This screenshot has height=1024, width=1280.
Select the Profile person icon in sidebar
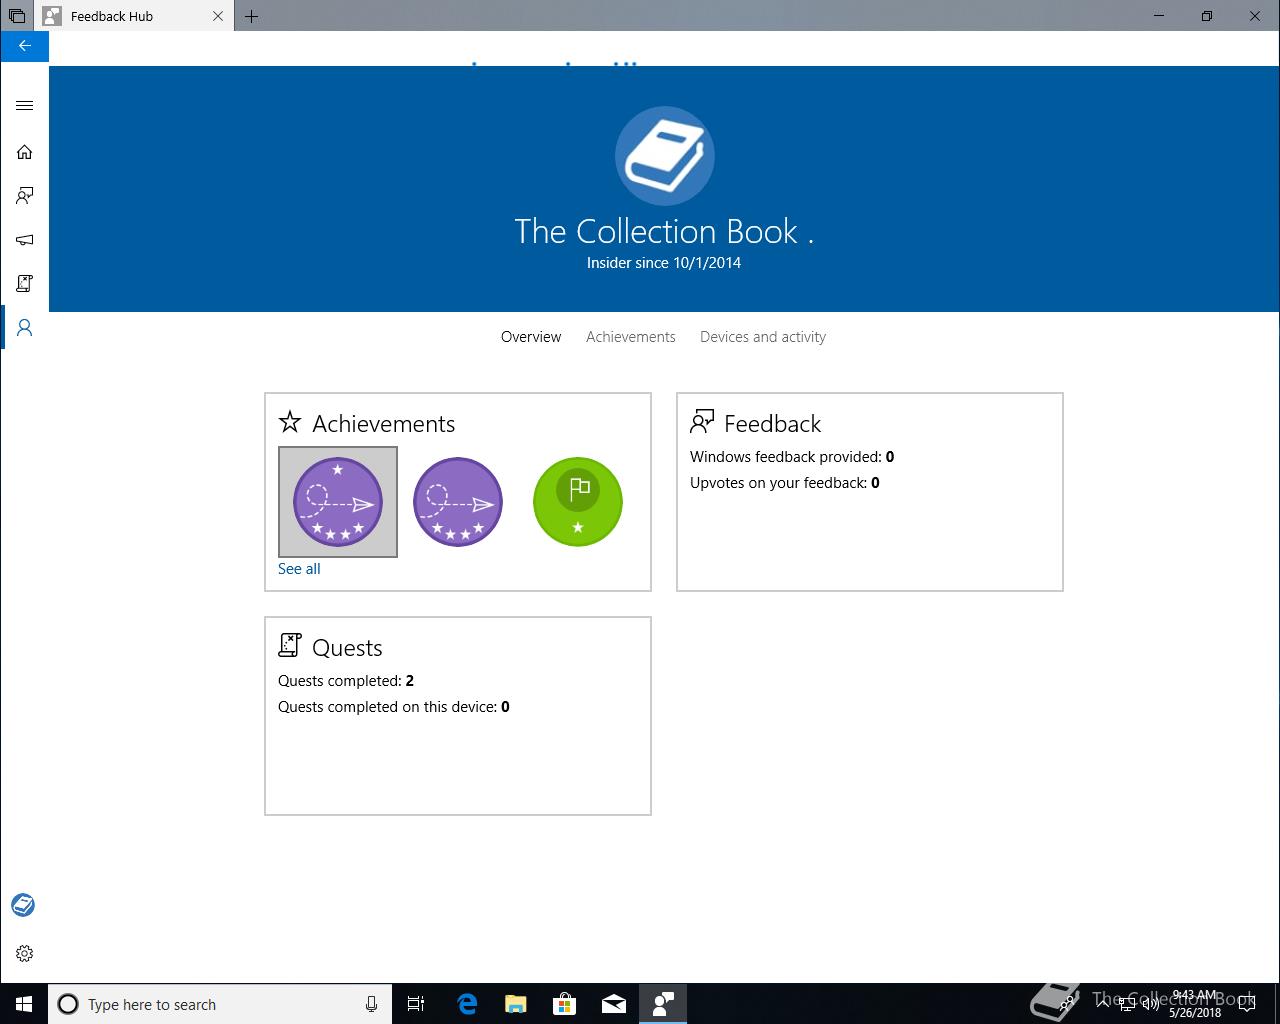click(x=24, y=328)
